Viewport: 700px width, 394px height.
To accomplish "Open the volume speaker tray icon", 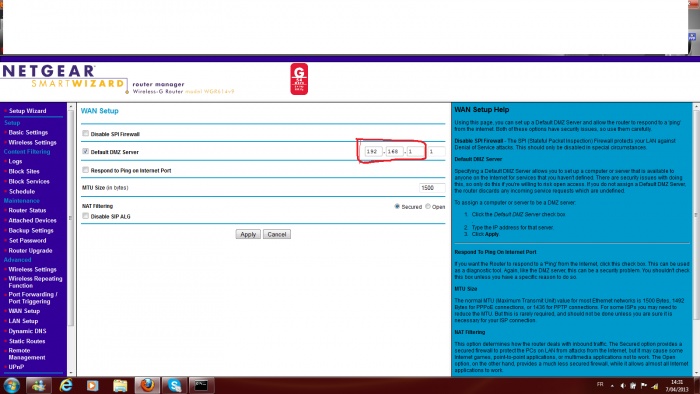I will tap(623, 386).
